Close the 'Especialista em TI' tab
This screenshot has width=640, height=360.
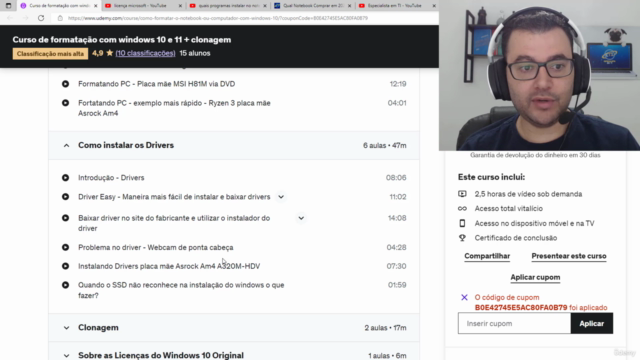[x=434, y=6]
